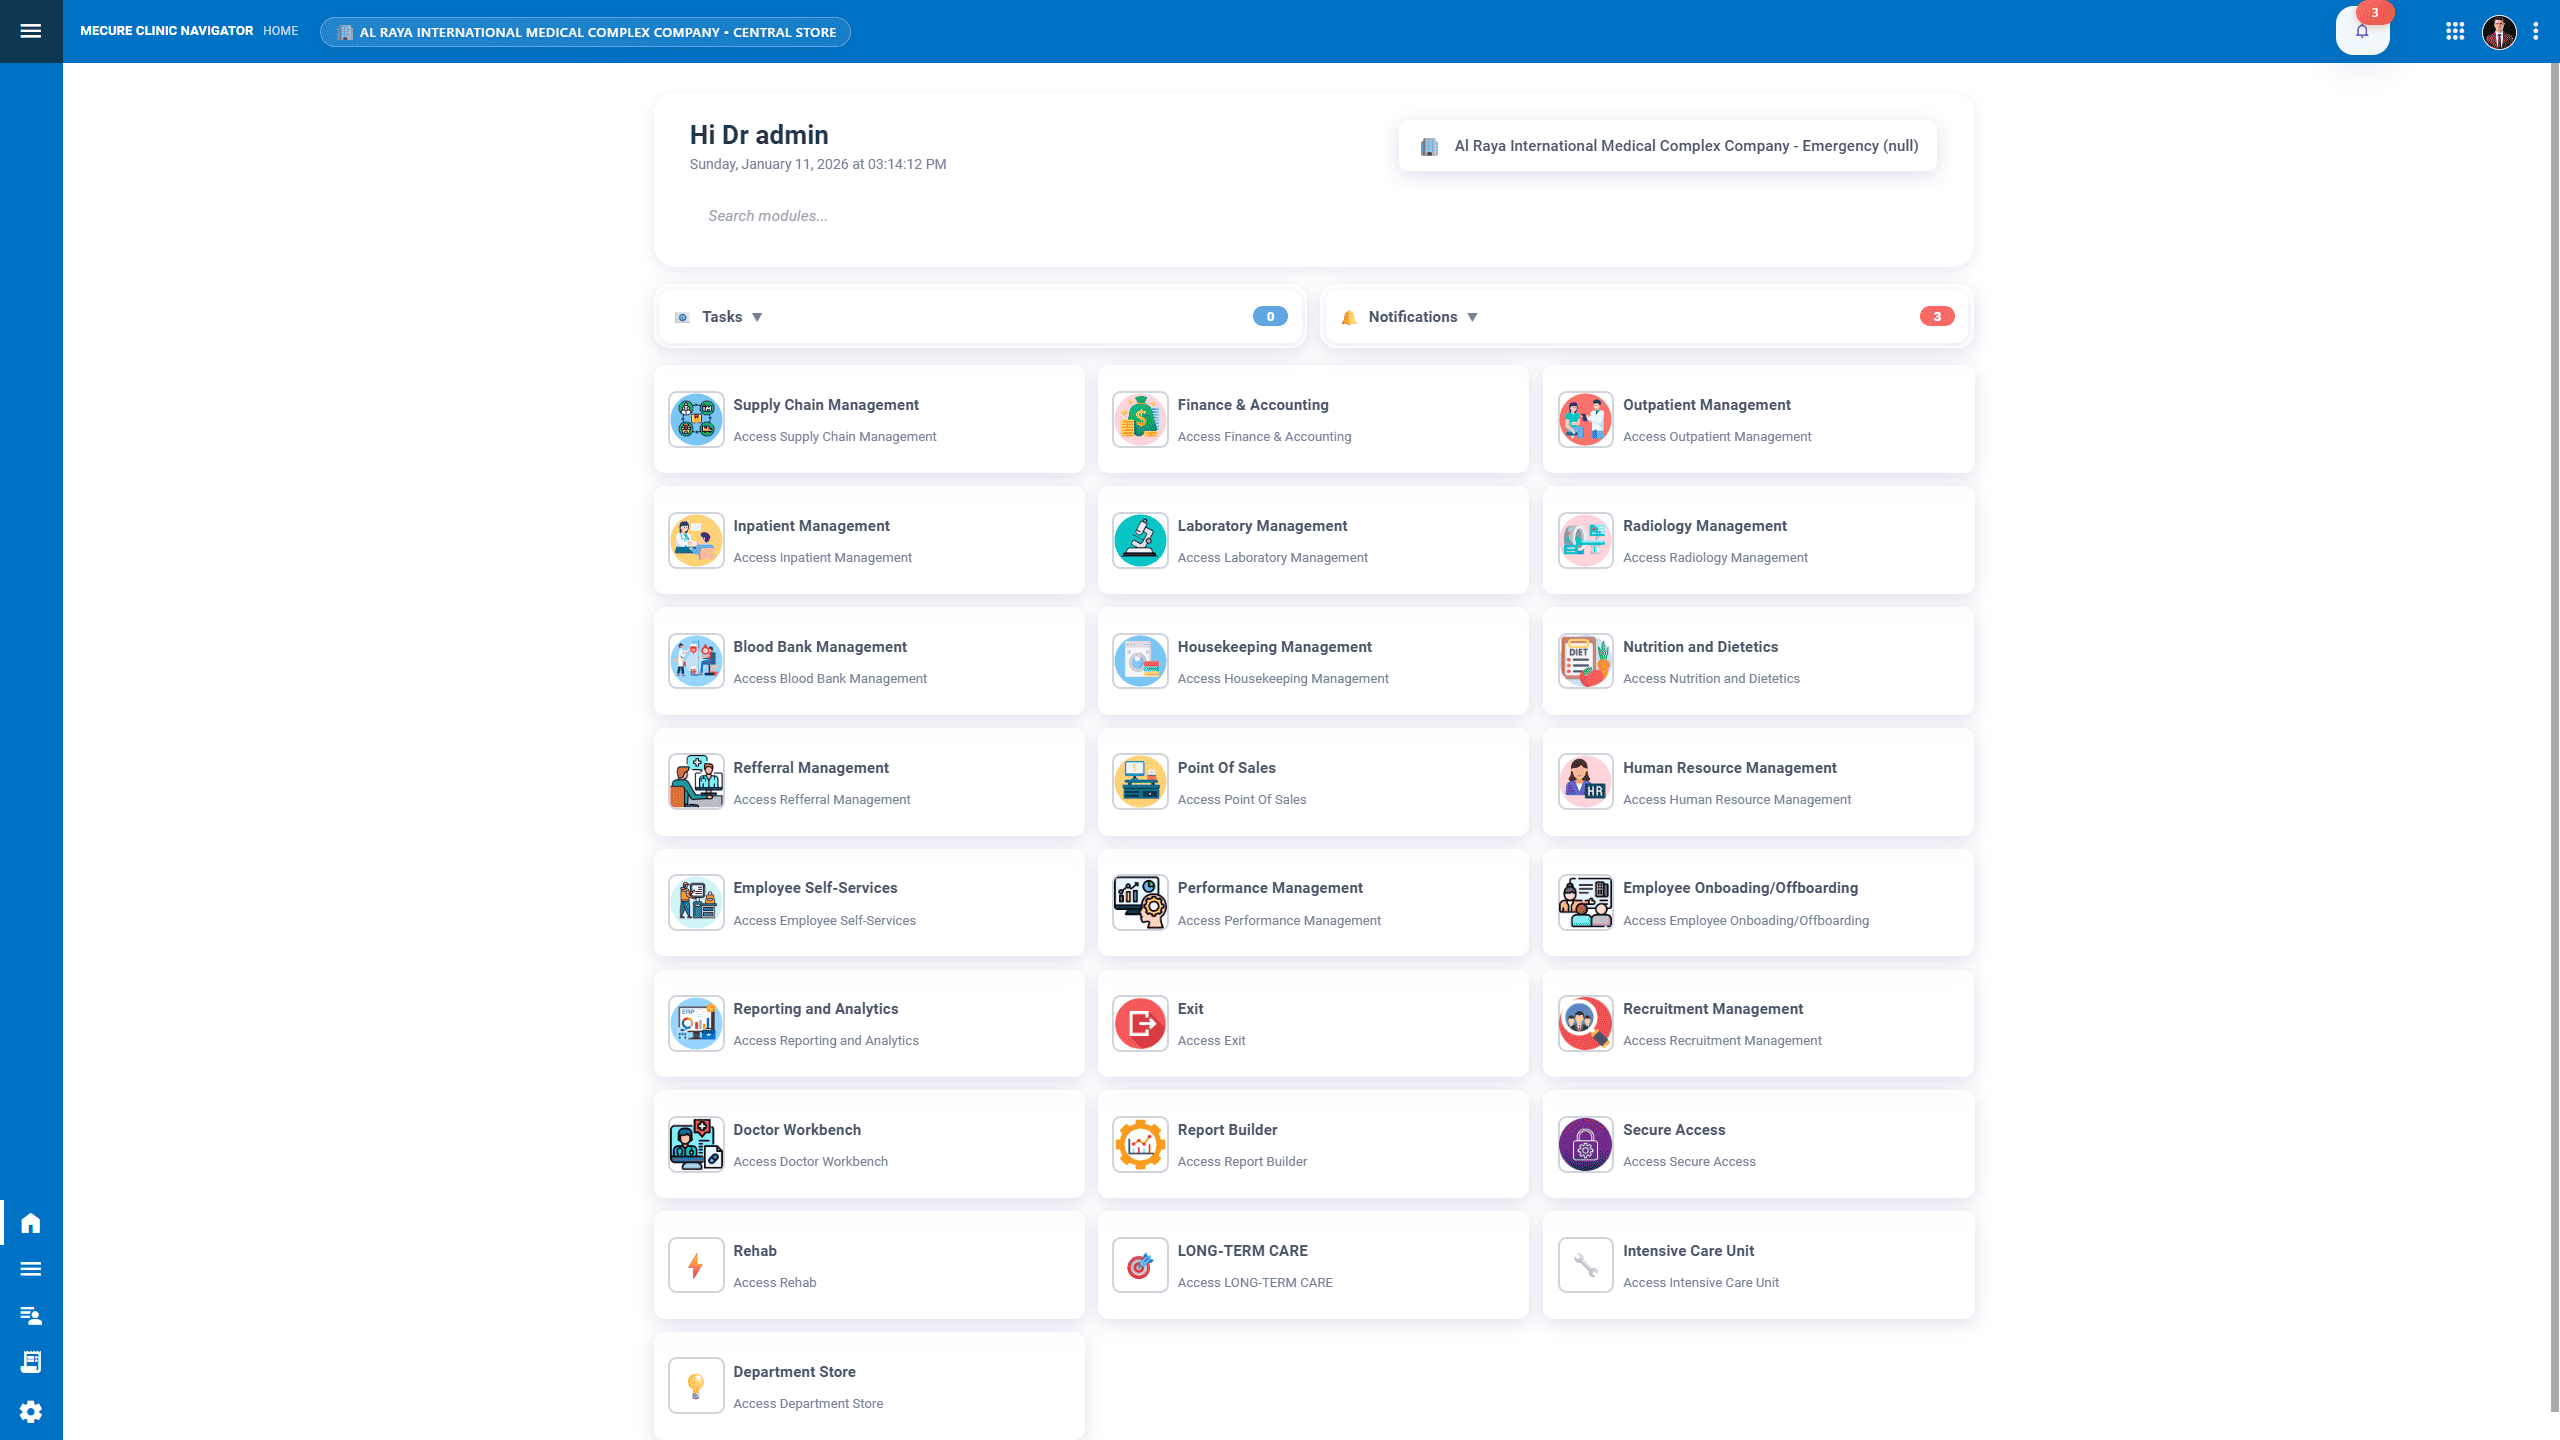Screen dimensions: 2560x1440
Task: Click the building toggle for Central Store
Action: (584, 31)
